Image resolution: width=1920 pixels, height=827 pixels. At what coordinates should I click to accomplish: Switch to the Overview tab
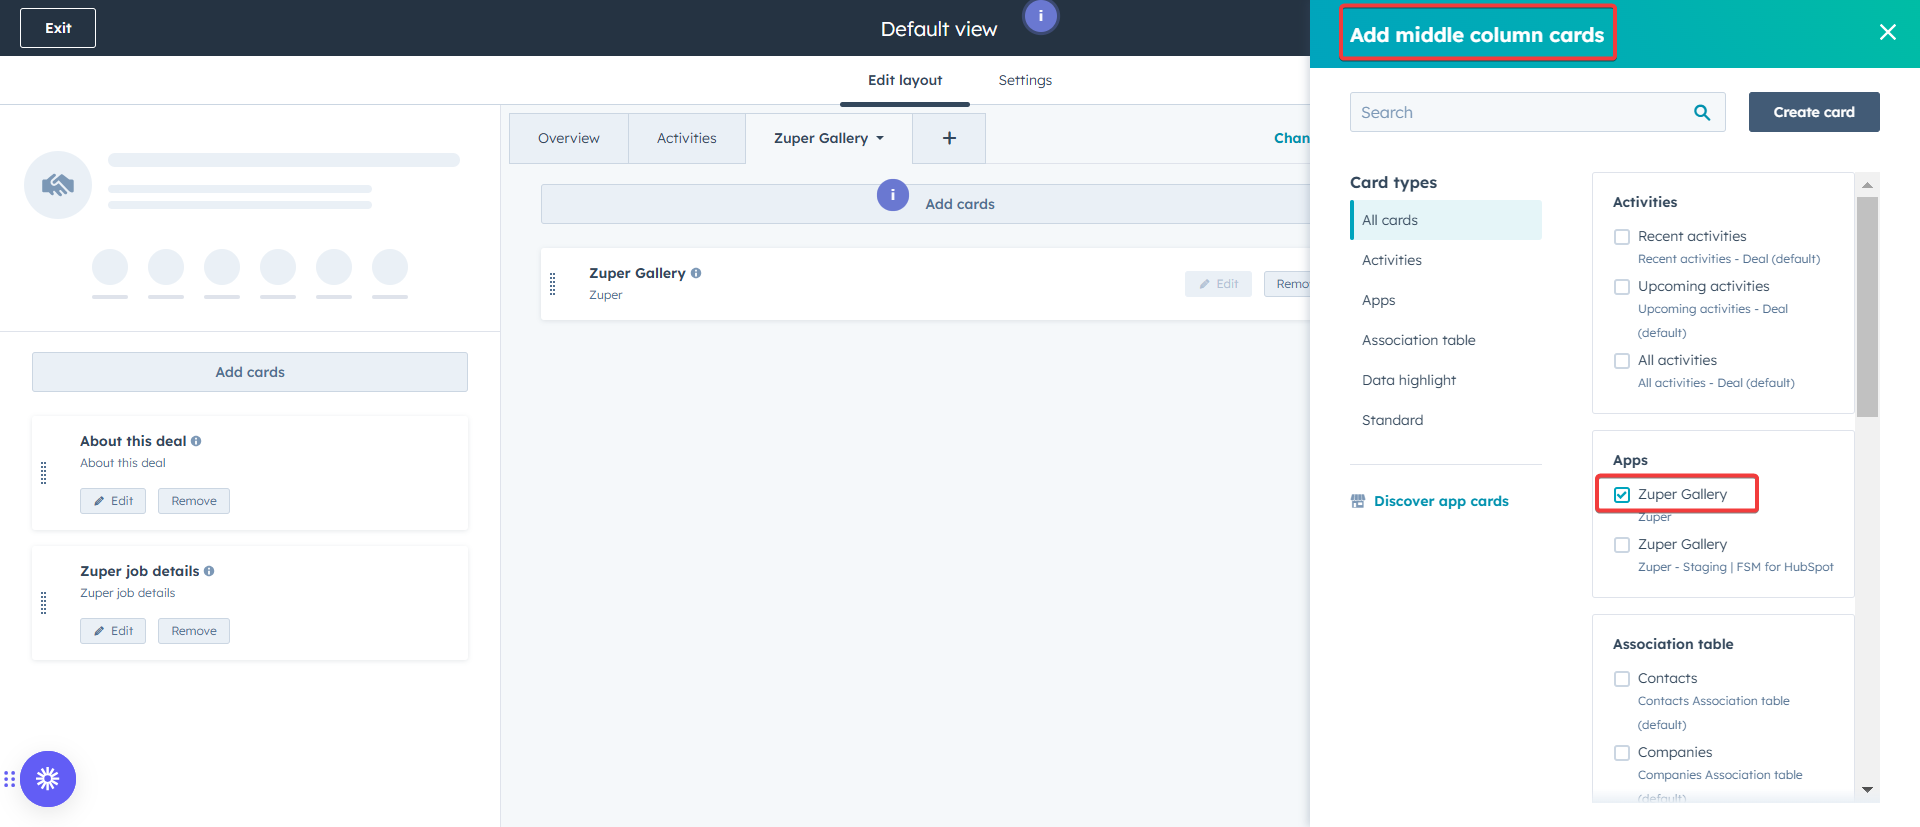tap(569, 138)
